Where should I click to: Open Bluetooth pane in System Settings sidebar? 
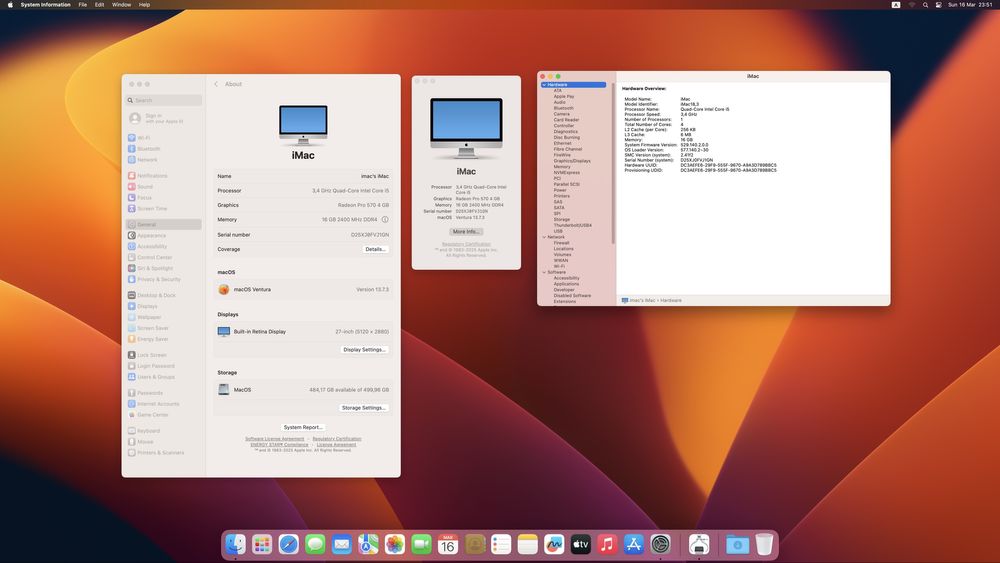tap(163, 149)
